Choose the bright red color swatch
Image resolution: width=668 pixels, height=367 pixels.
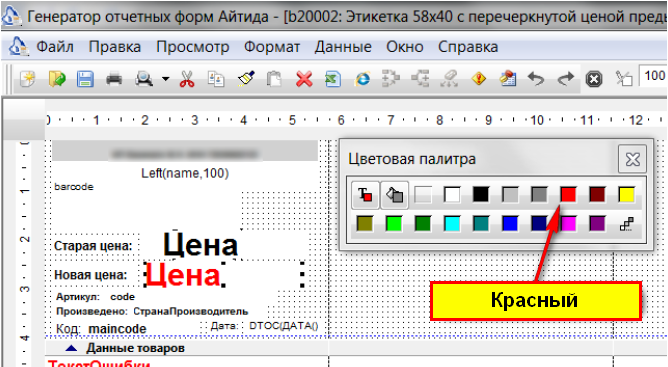568,195
